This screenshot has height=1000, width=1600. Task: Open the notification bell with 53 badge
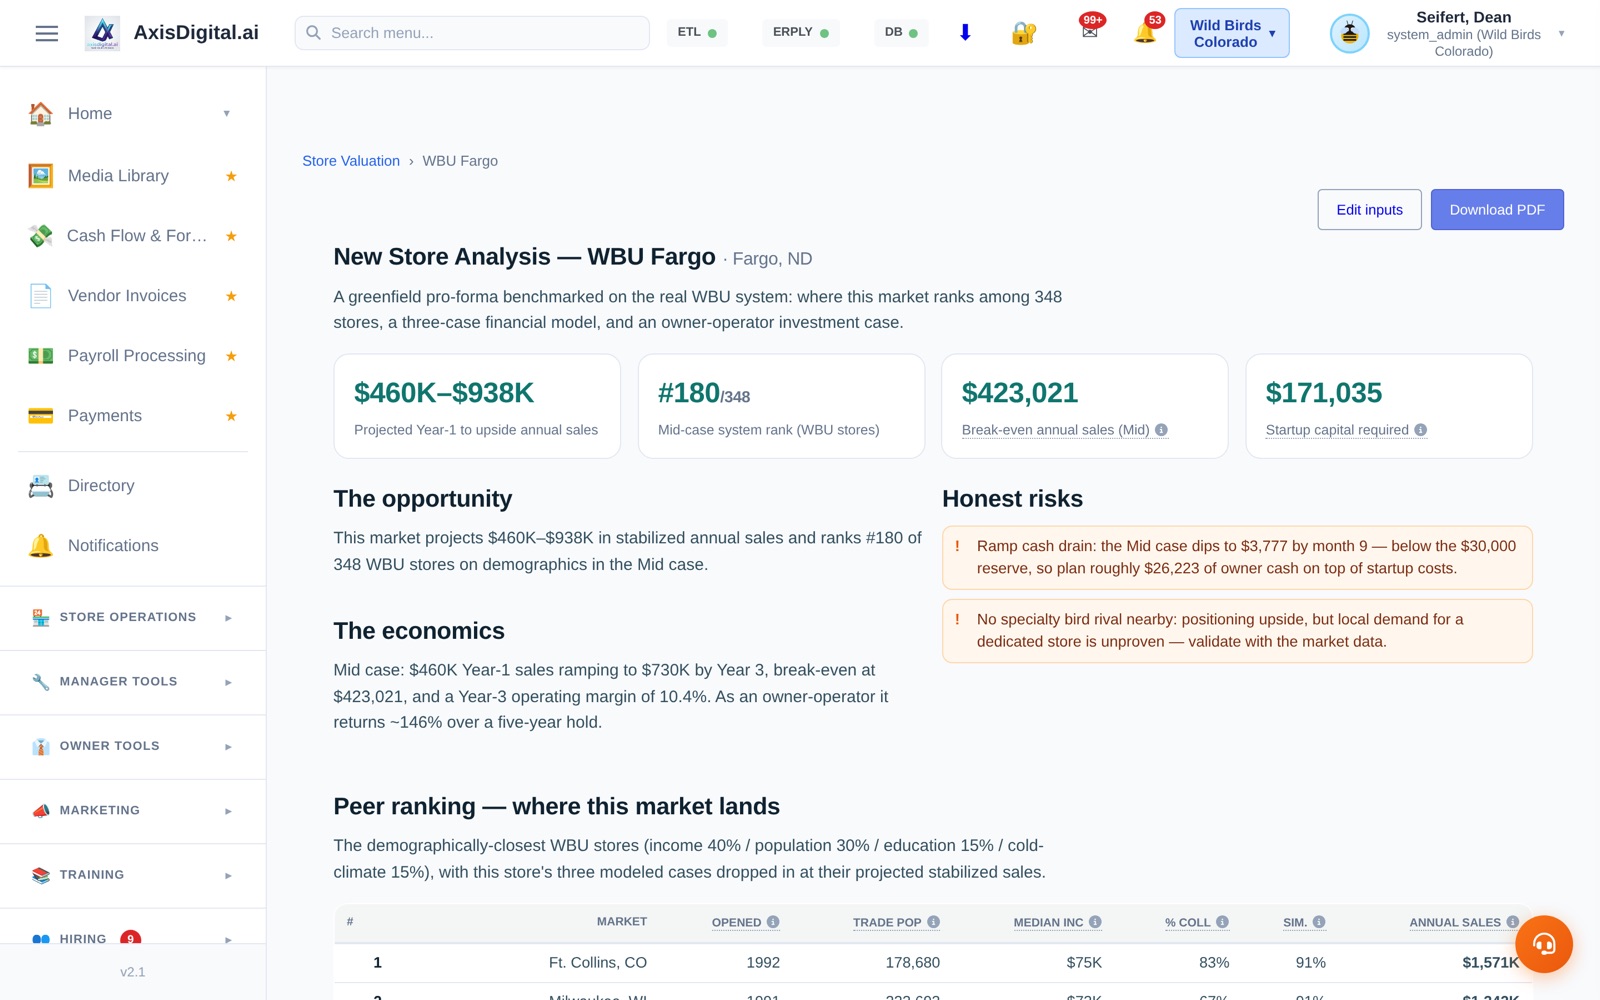click(1145, 33)
